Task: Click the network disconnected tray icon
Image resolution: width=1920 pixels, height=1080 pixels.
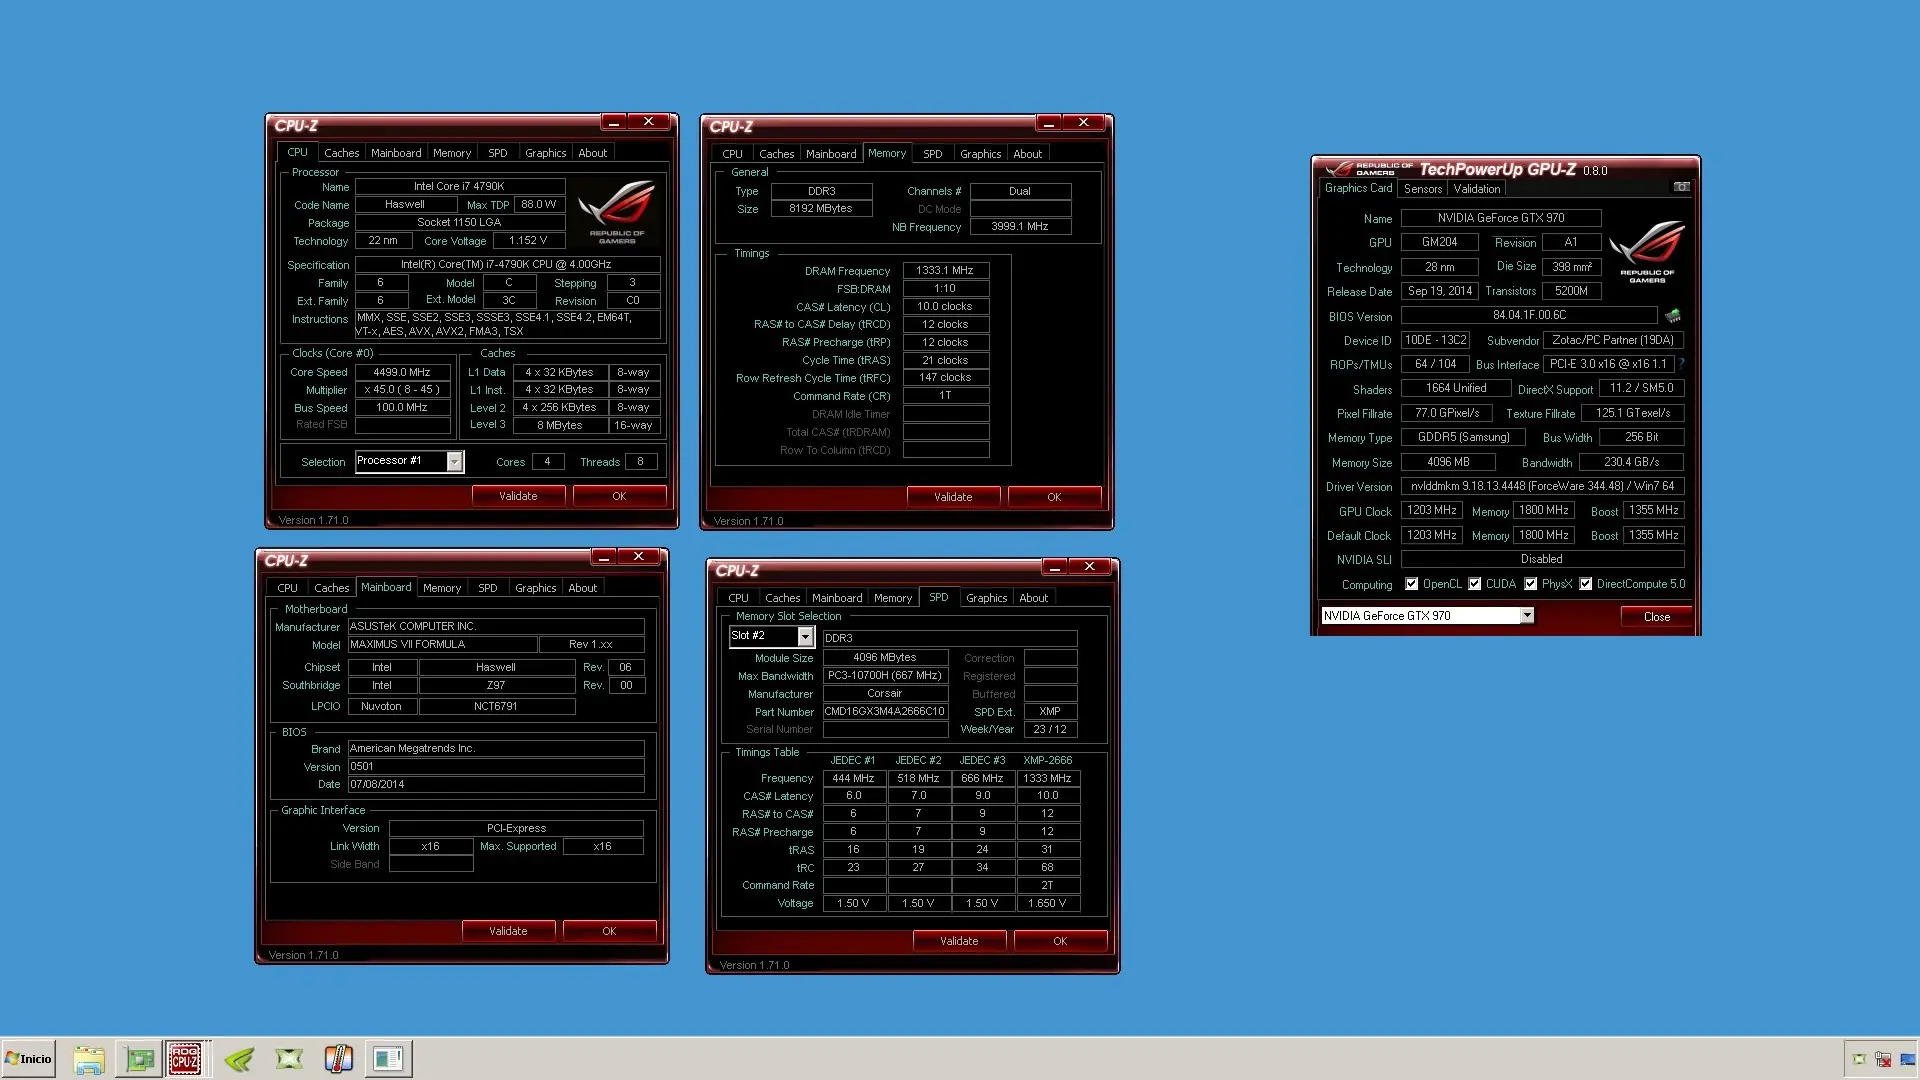Action: tap(1883, 1059)
